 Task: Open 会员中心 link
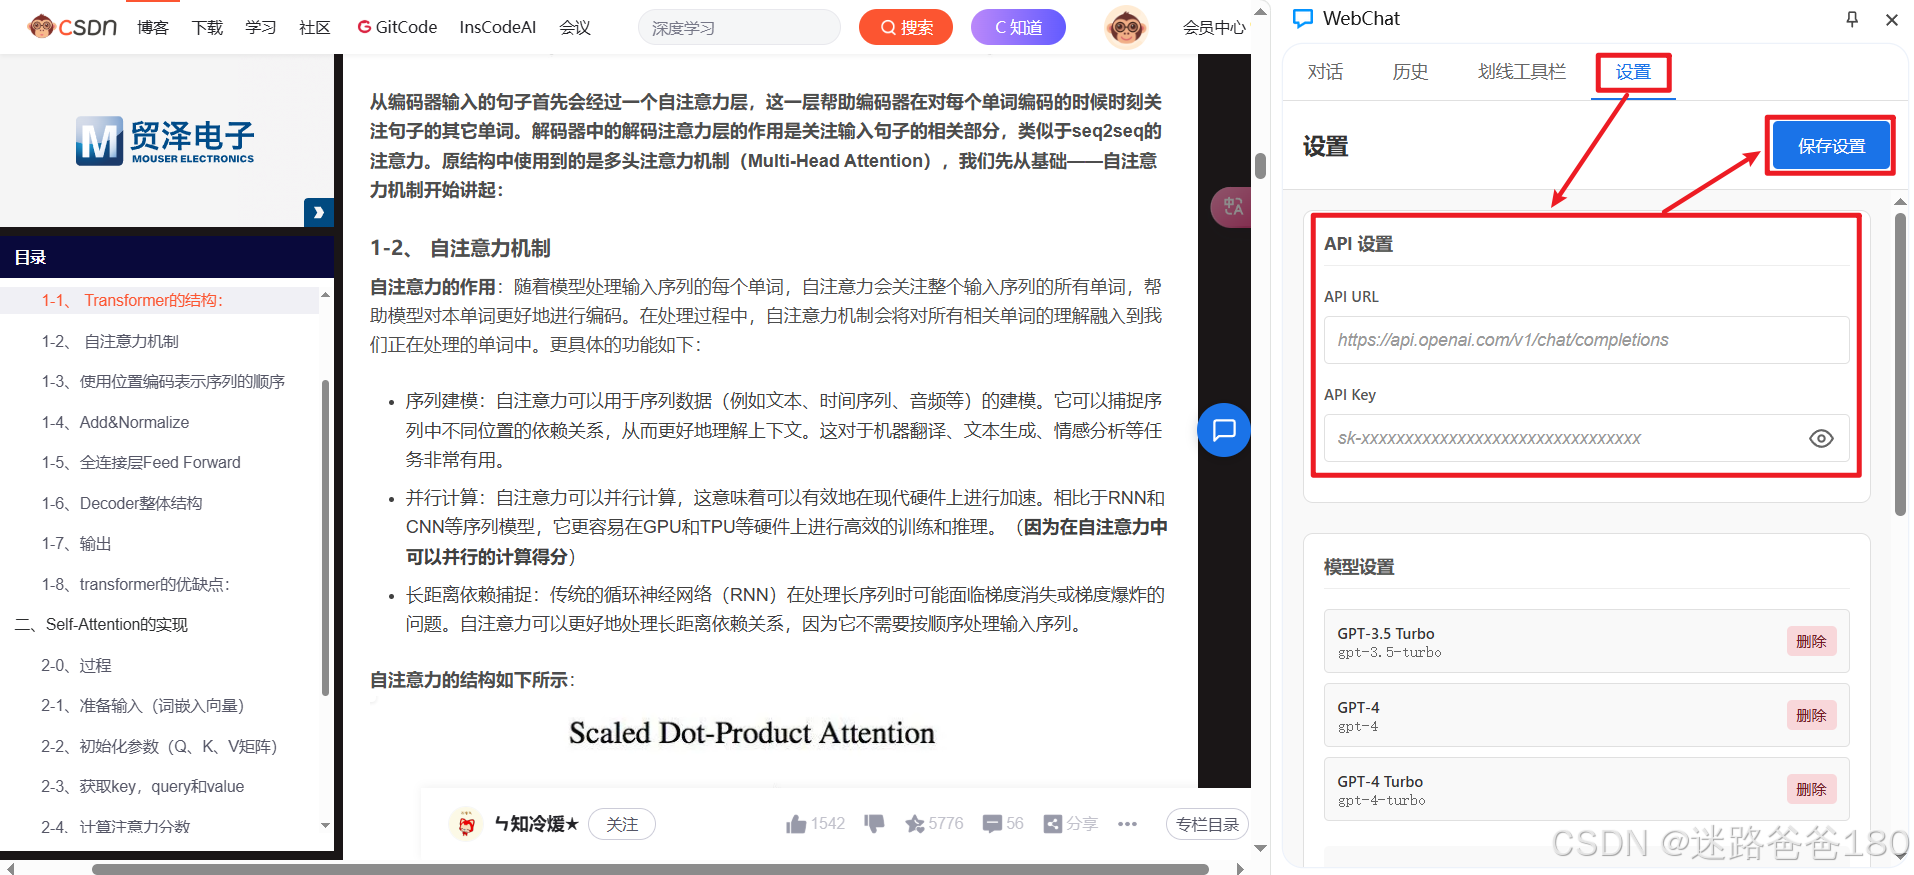[x=1214, y=28]
